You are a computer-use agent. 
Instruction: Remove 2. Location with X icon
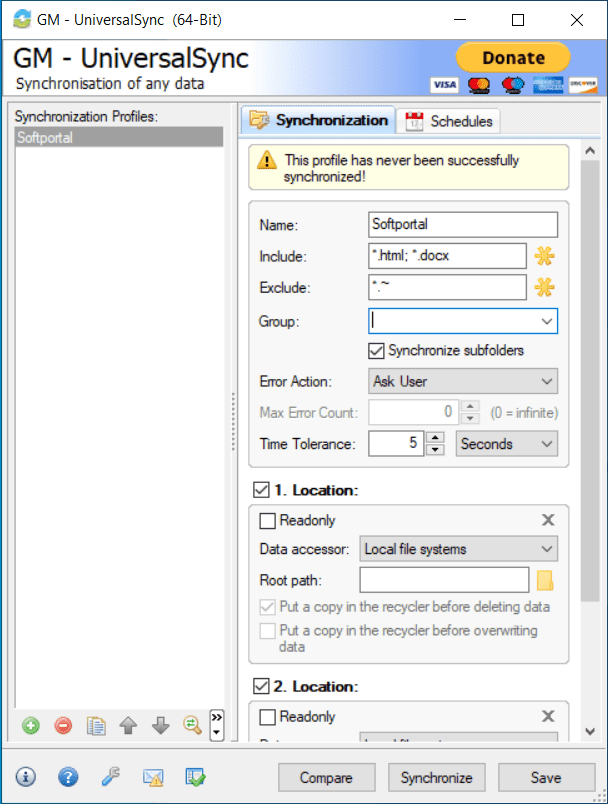click(x=548, y=716)
